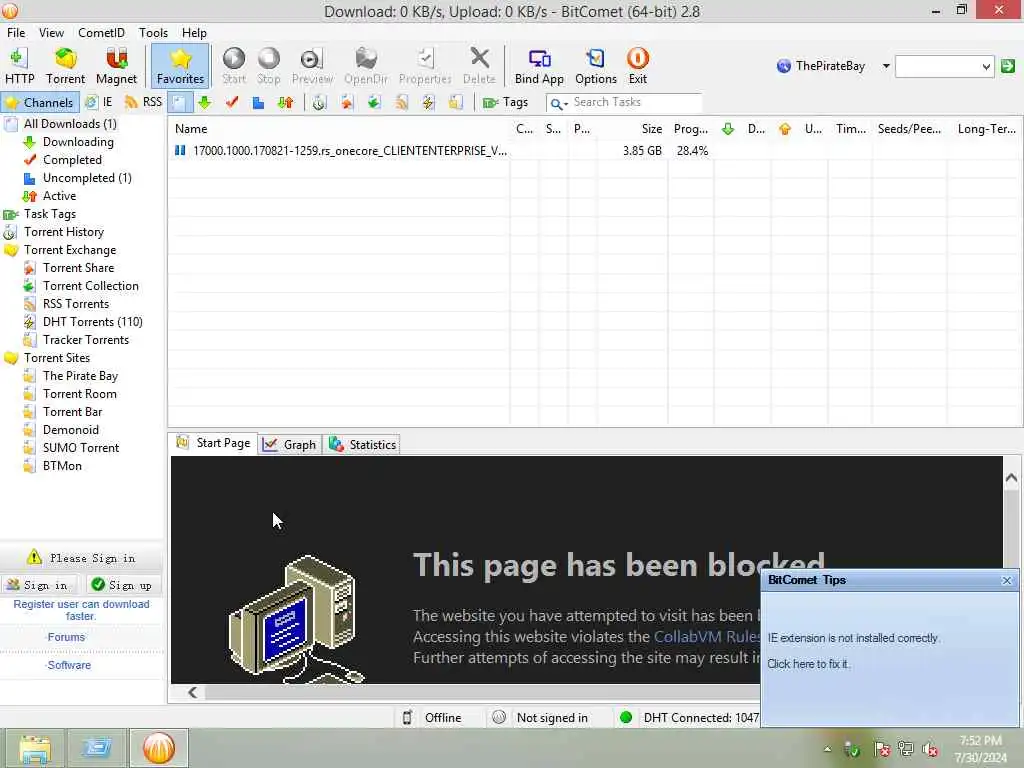Switch to the Start Page tab

coord(214,443)
